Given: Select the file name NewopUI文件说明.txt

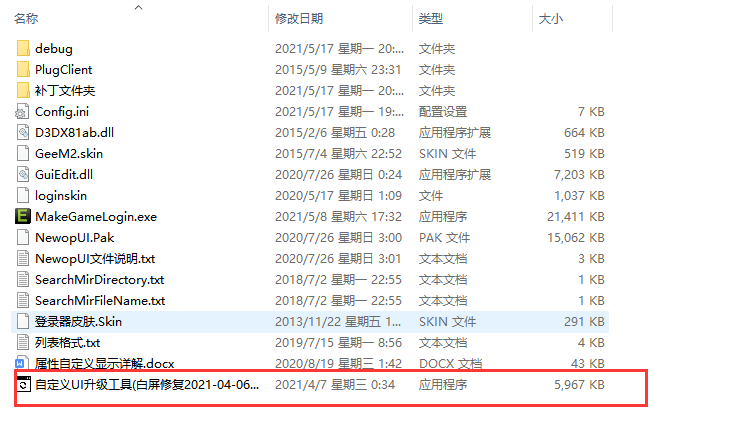Looking at the screenshot, I should point(95,259).
